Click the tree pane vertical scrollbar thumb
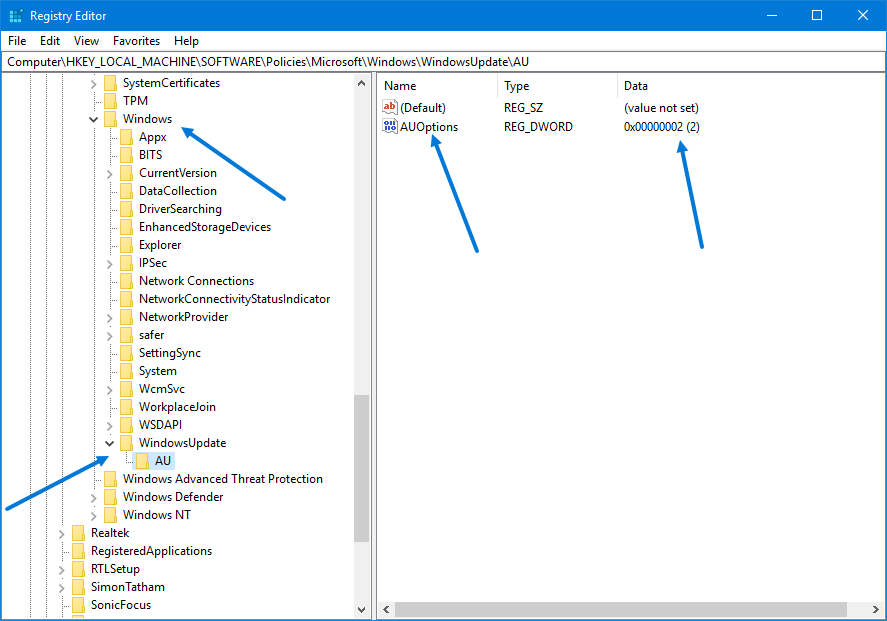Viewport: 887px width, 621px height. click(x=361, y=468)
